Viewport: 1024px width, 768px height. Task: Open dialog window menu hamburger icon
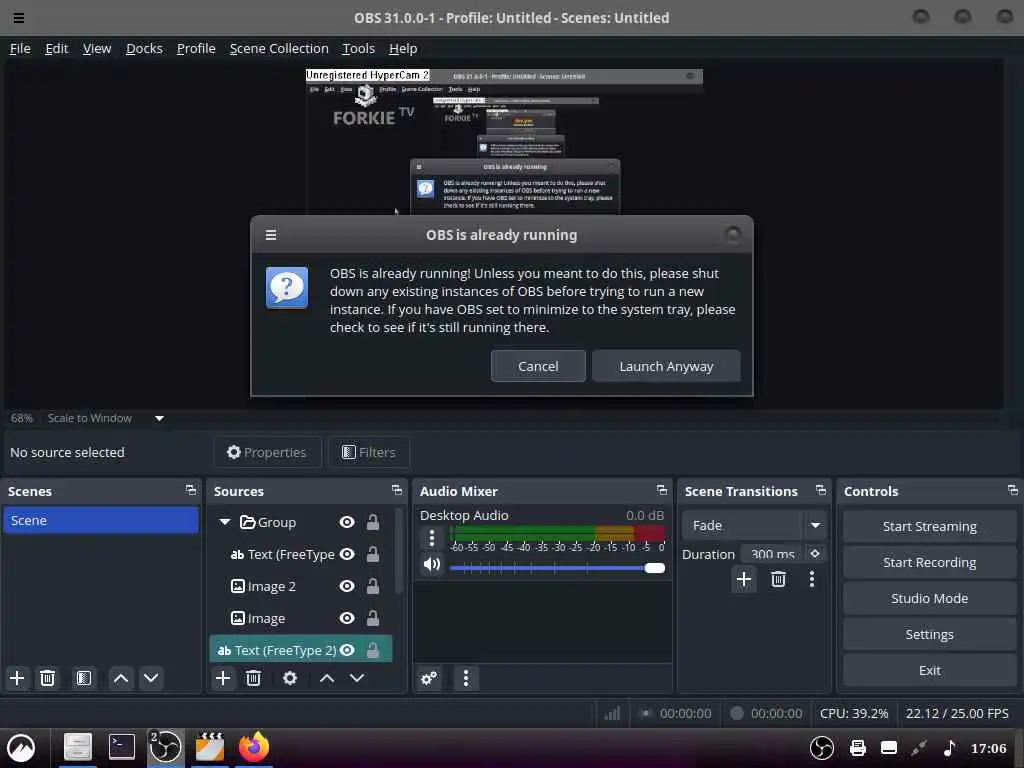271,234
